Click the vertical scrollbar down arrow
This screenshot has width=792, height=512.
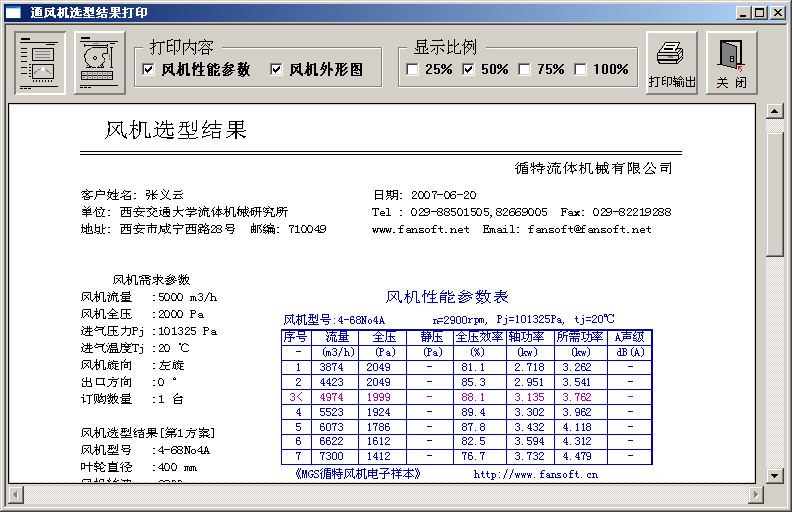coord(774,475)
